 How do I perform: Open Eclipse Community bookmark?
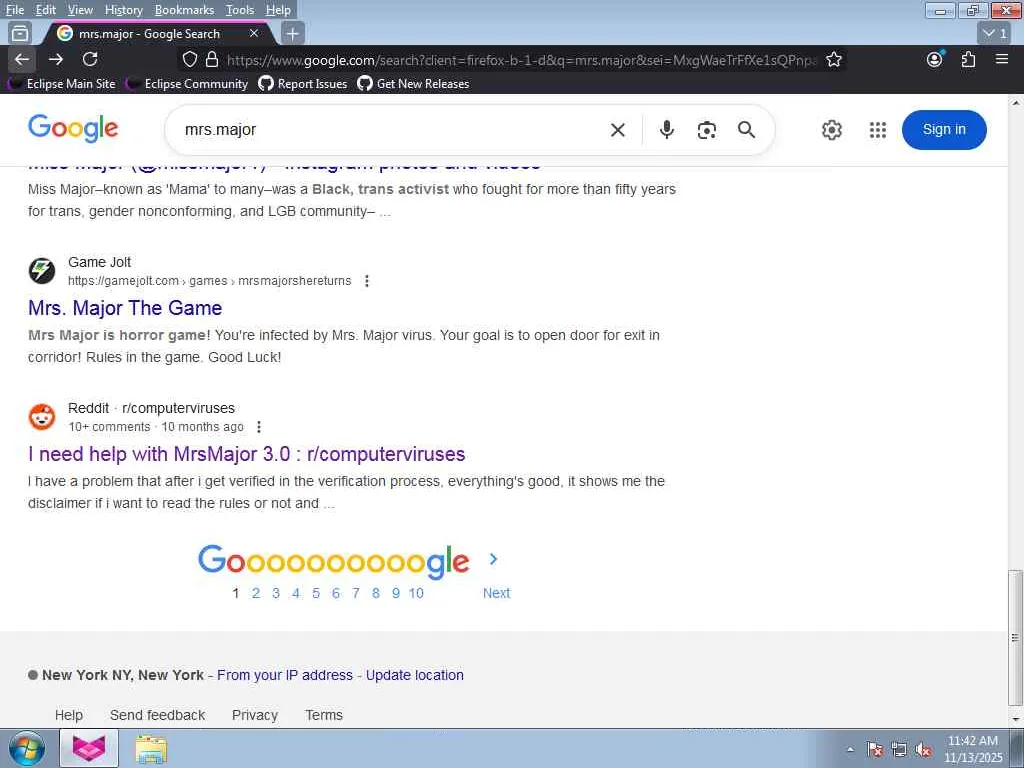(x=188, y=84)
